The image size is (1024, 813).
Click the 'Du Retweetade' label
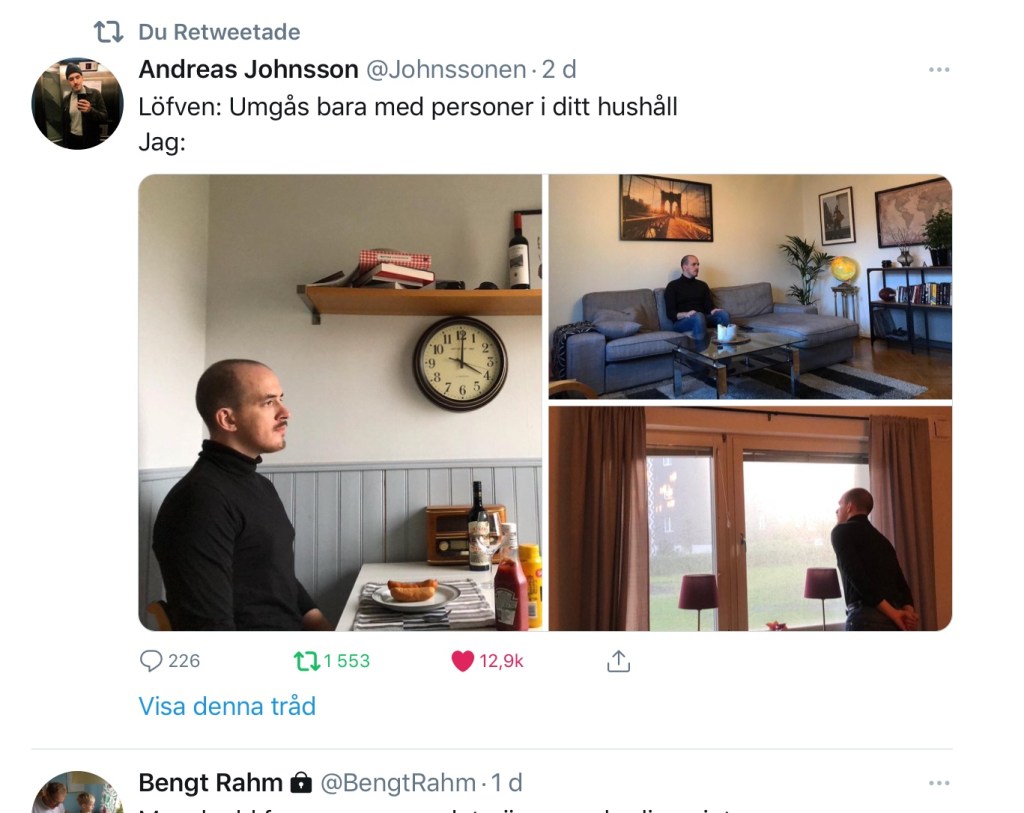tap(219, 32)
